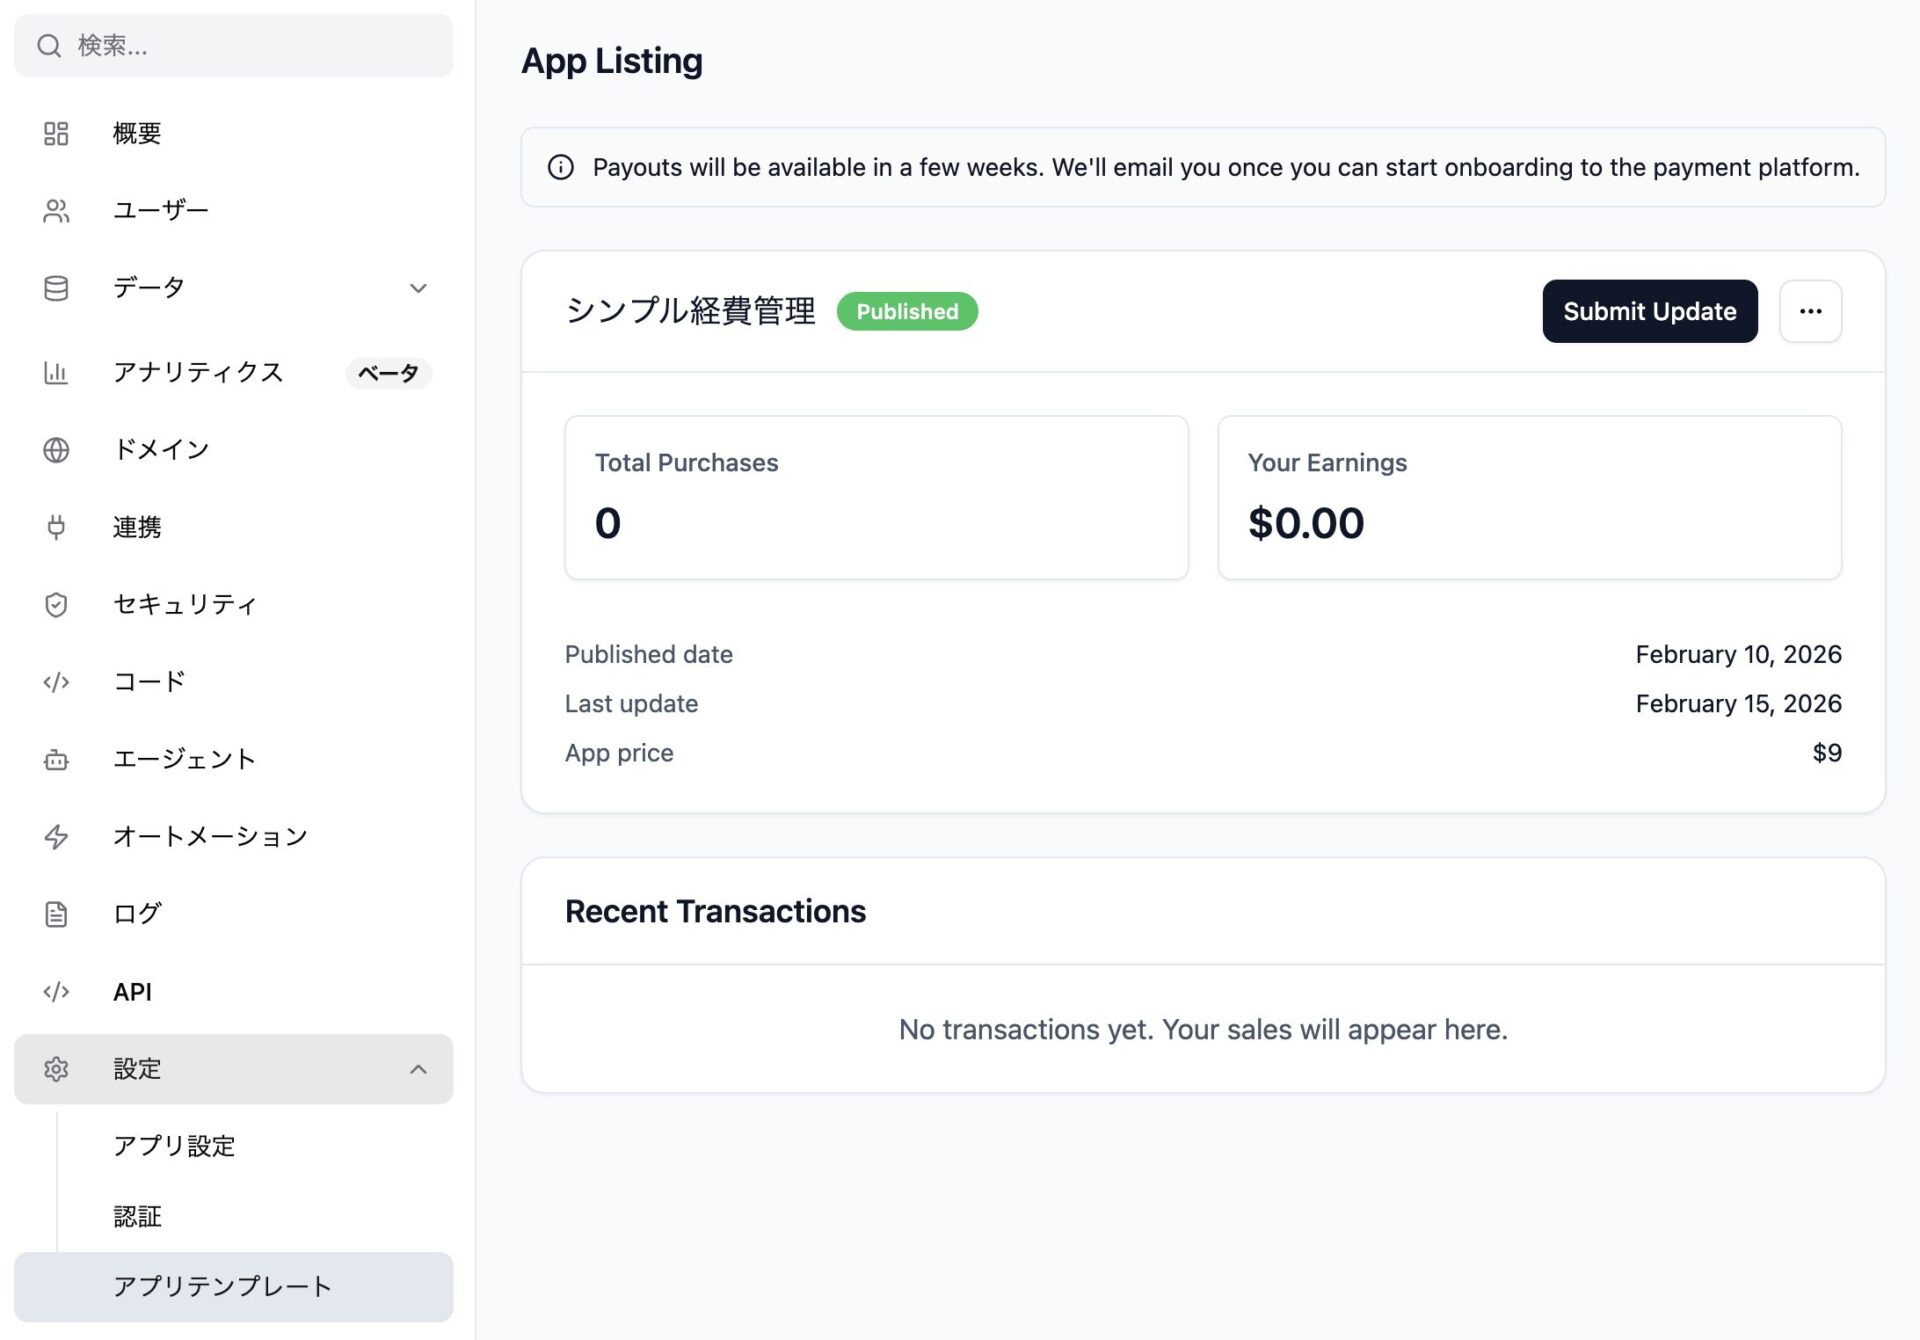Click the domain globe icon

click(56, 450)
